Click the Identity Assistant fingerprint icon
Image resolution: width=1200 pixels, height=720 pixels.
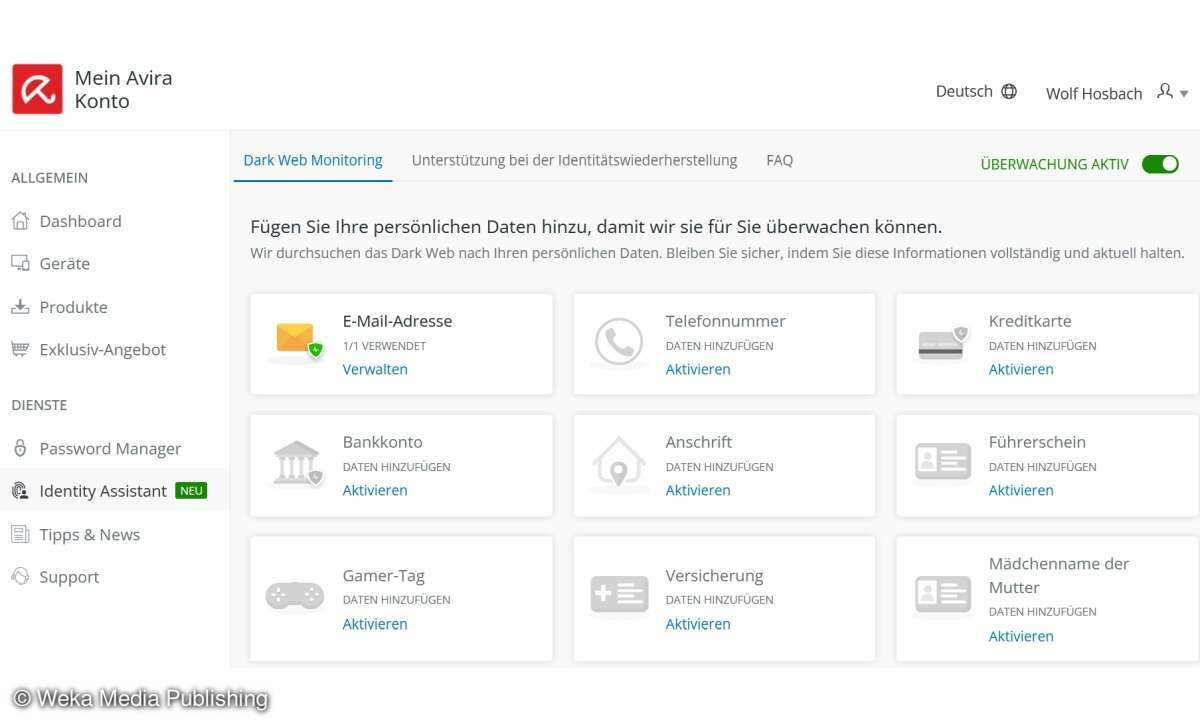pos(20,491)
